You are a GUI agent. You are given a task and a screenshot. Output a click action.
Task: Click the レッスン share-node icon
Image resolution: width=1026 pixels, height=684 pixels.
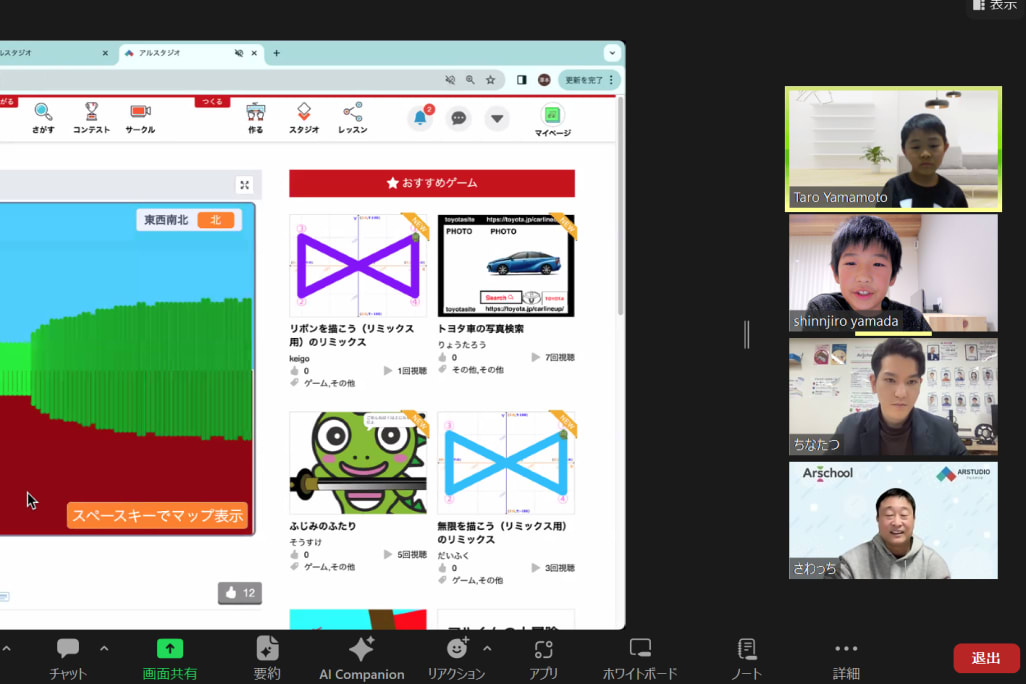352,113
